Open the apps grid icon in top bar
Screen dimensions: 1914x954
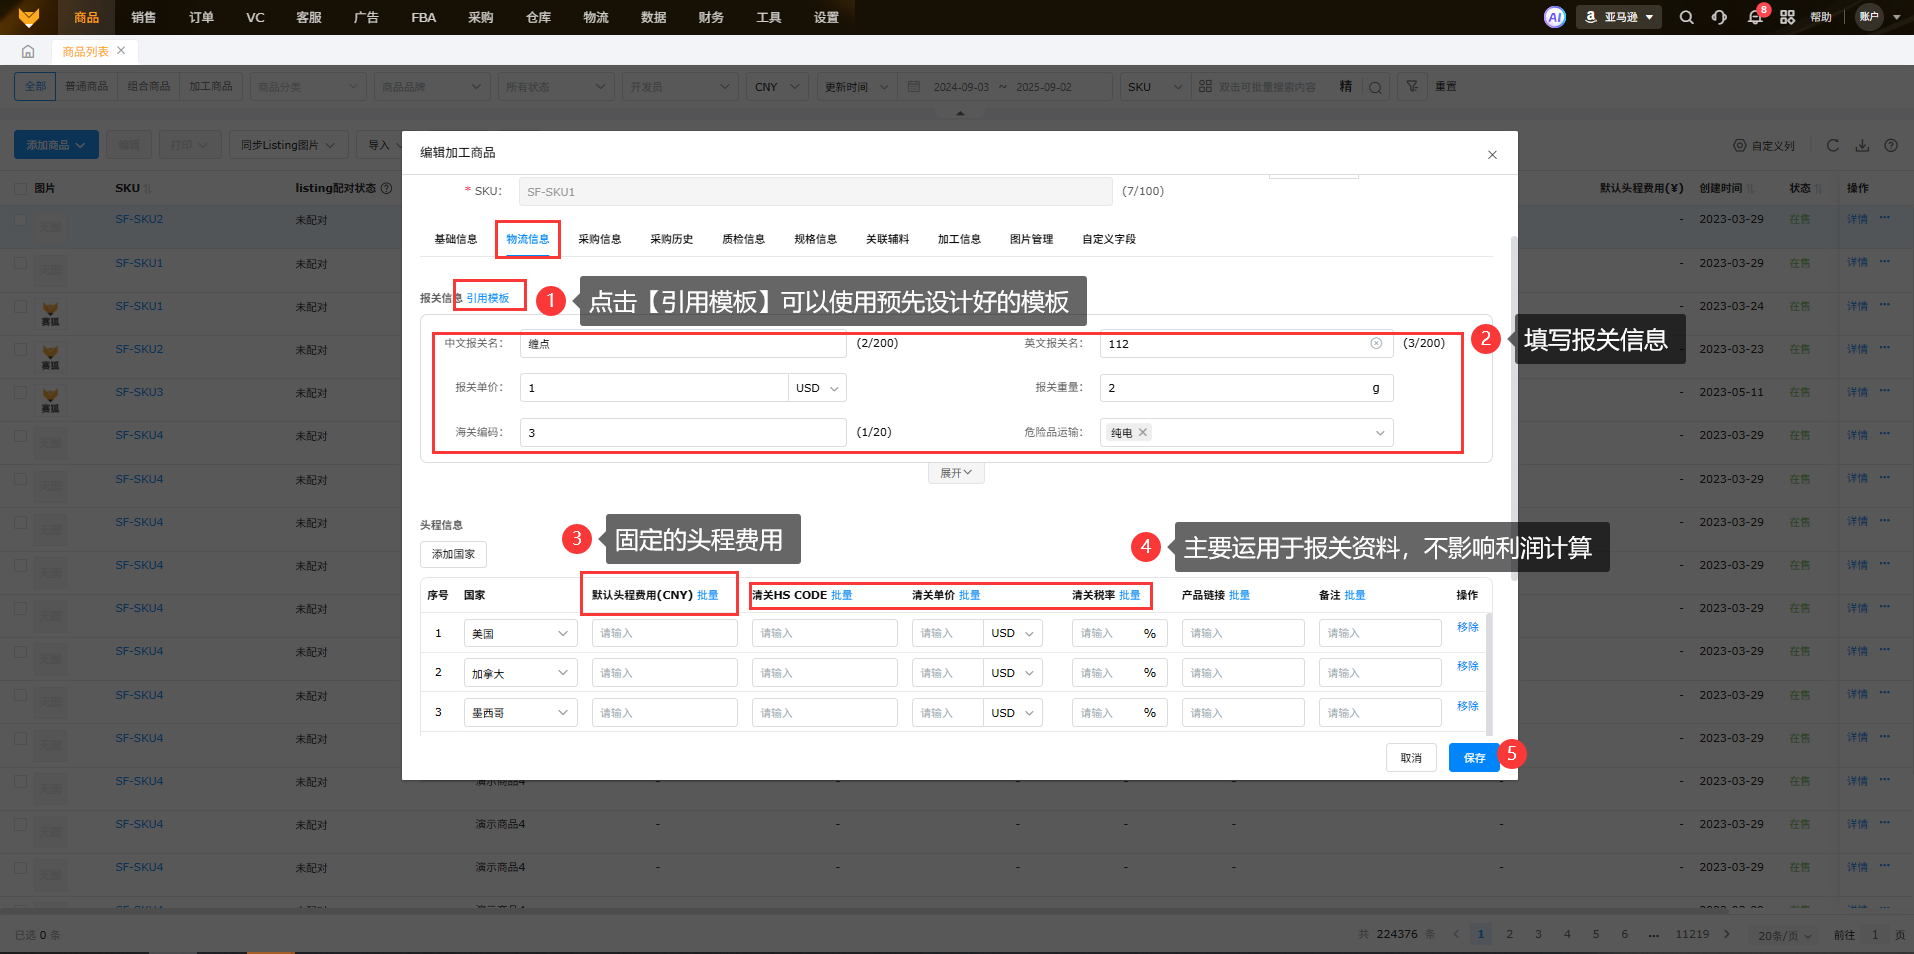1787,17
